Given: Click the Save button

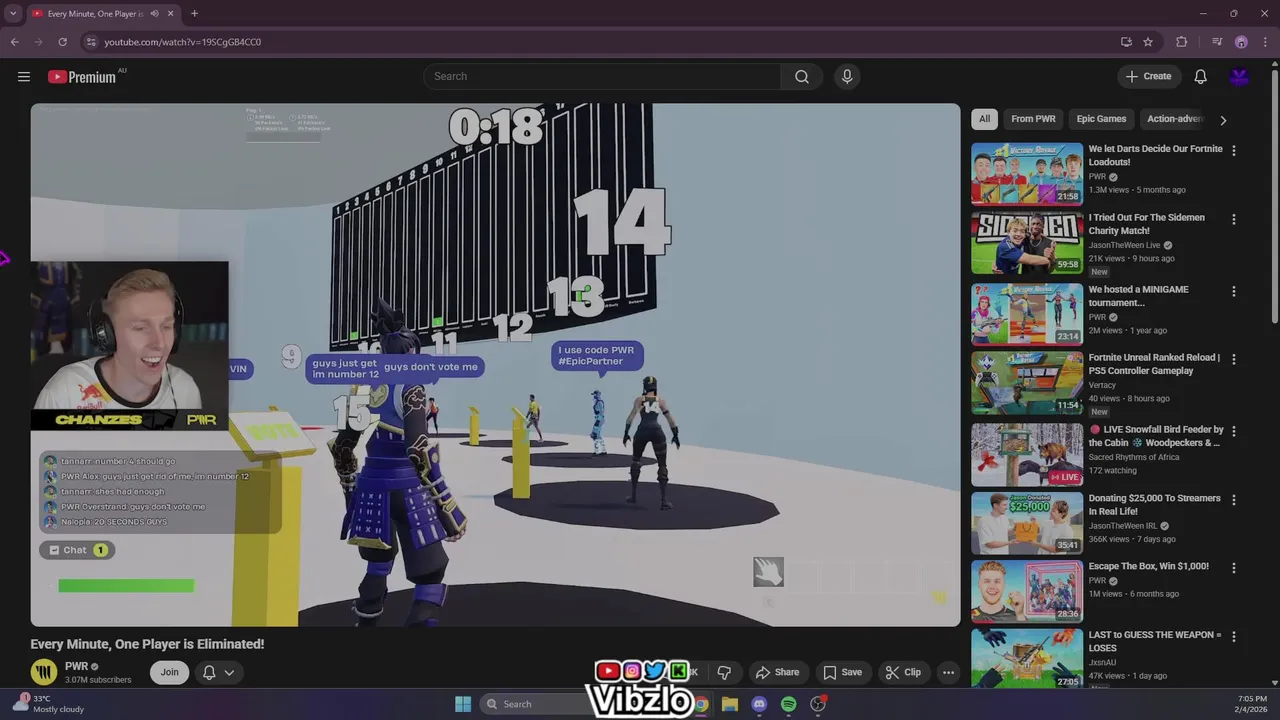Looking at the screenshot, I should coord(842,672).
